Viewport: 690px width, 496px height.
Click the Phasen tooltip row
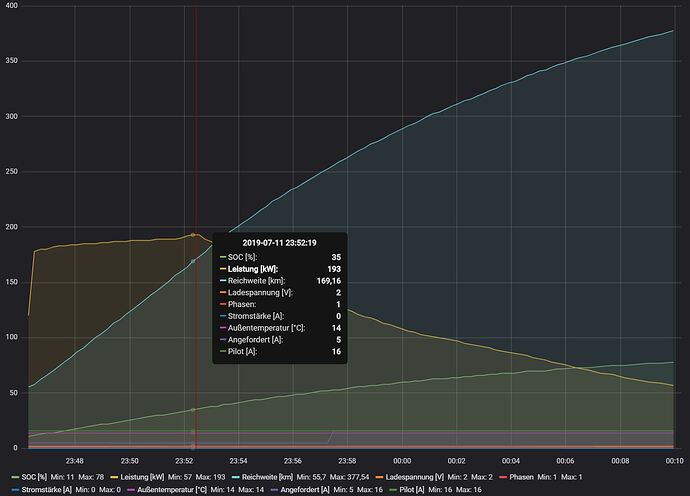click(280, 305)
